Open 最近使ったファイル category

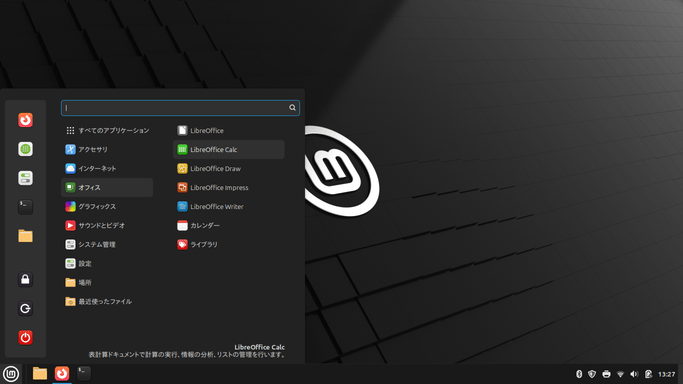(107, 301)
